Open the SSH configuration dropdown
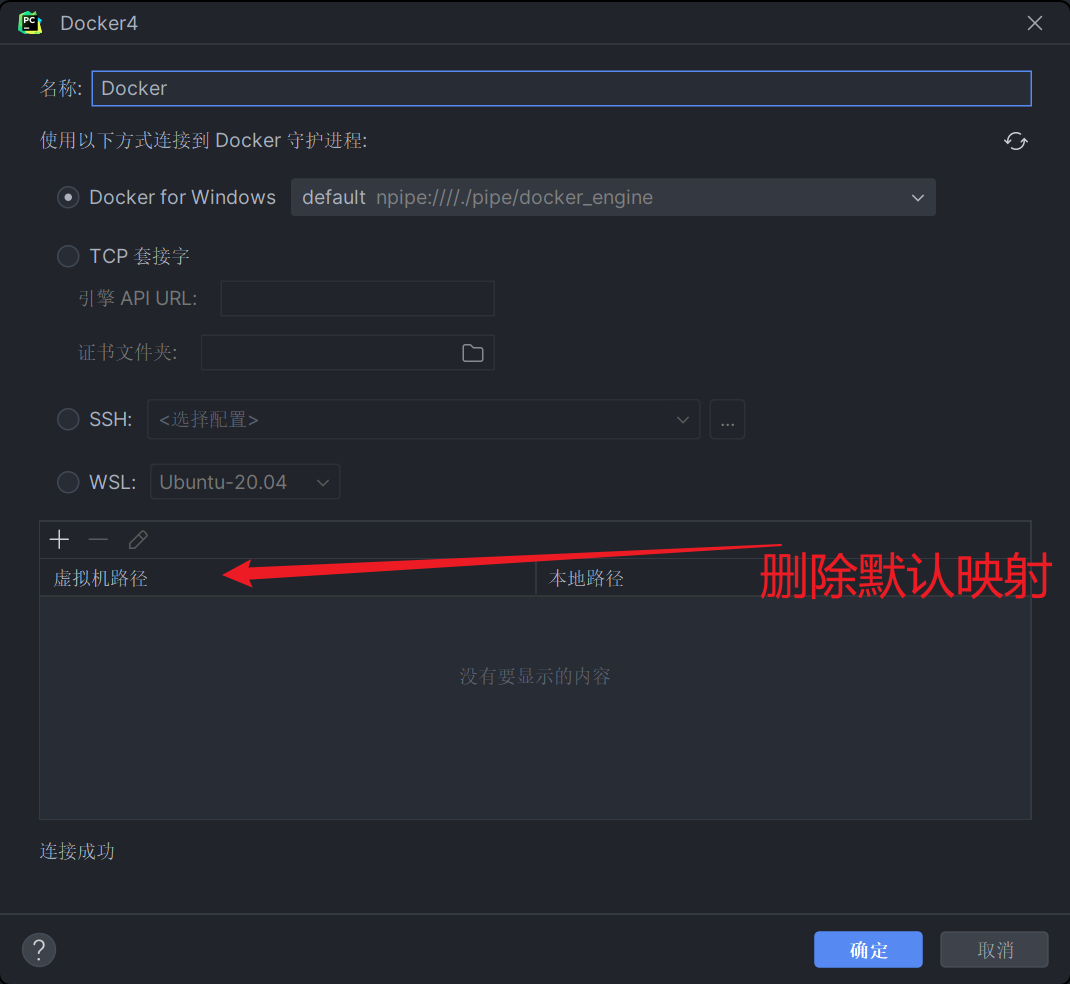The width and height of the screenshot is (1070, 984). point(423,419)
